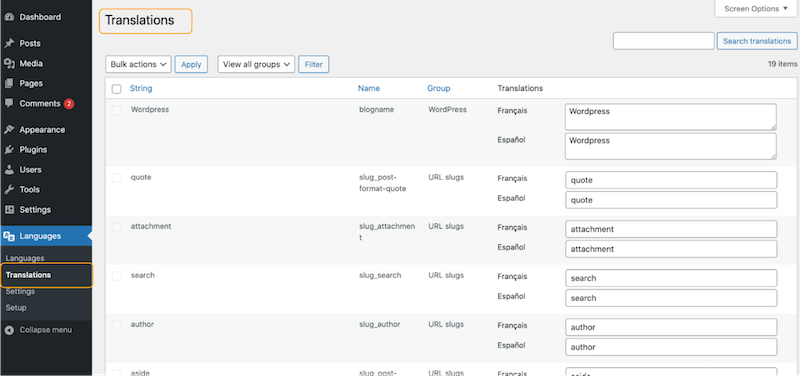Screen dimensions: 800x376
Task: Click the Media library icon
Action: 9,64
